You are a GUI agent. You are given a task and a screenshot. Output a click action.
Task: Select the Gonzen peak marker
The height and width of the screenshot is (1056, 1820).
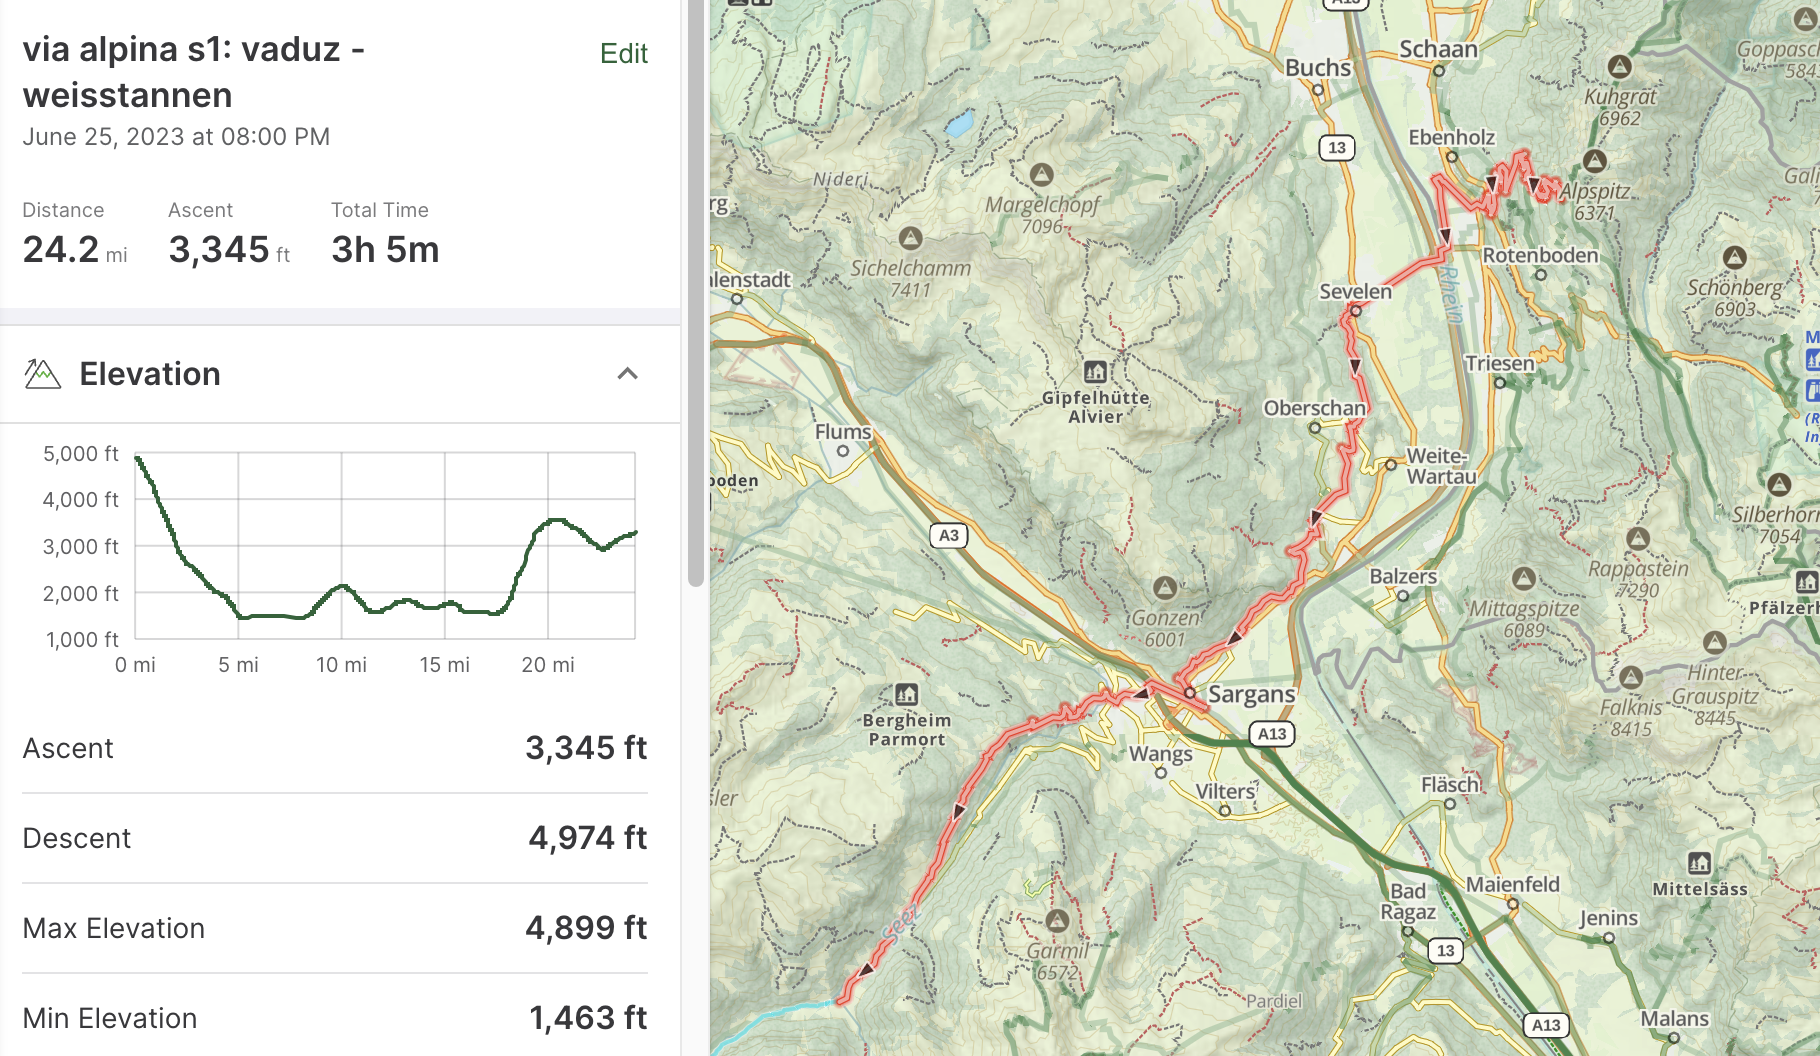click(1164, 588)
